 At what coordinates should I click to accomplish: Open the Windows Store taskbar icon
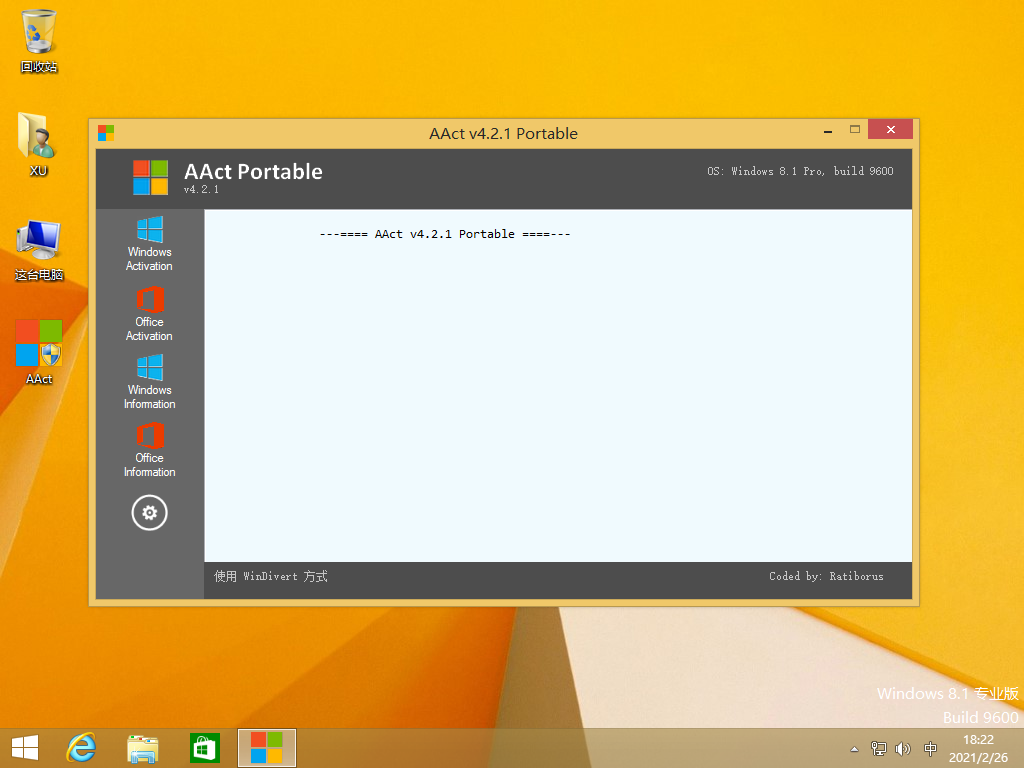click(x=204, y=747)
